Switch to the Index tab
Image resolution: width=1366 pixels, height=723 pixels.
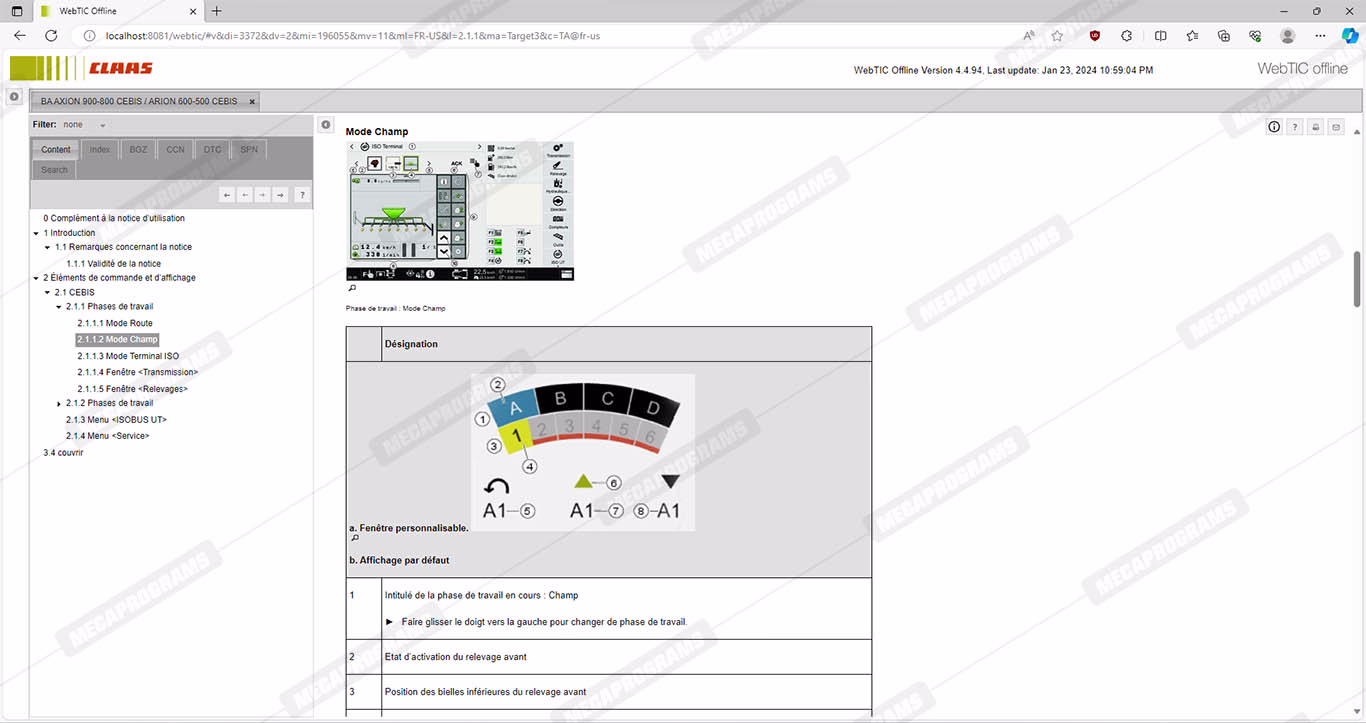[x=100, y=150]
